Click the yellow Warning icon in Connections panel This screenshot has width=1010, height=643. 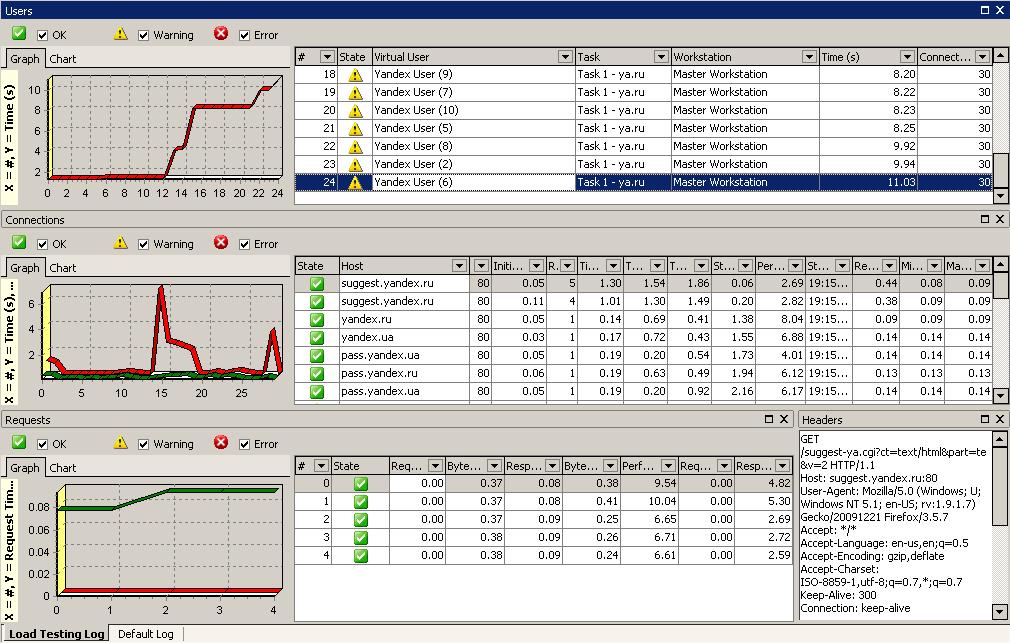[121, 243]
